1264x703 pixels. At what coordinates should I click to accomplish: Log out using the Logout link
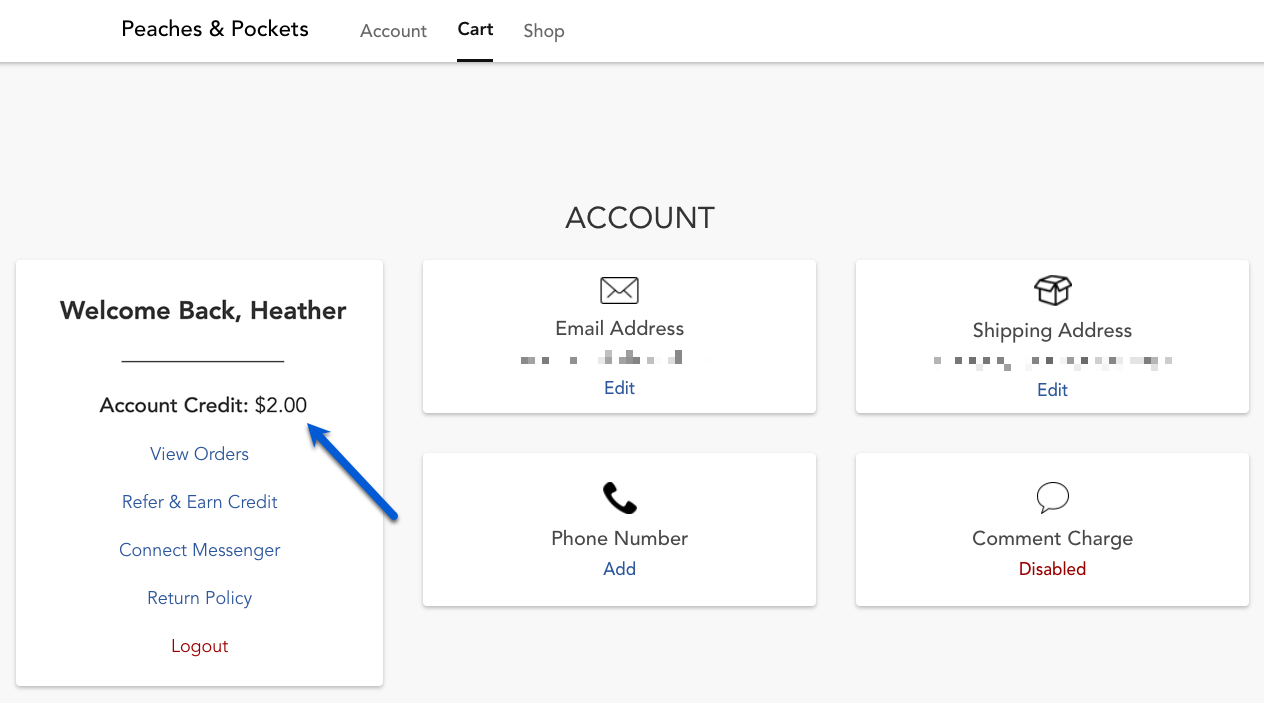coord(199,646)
